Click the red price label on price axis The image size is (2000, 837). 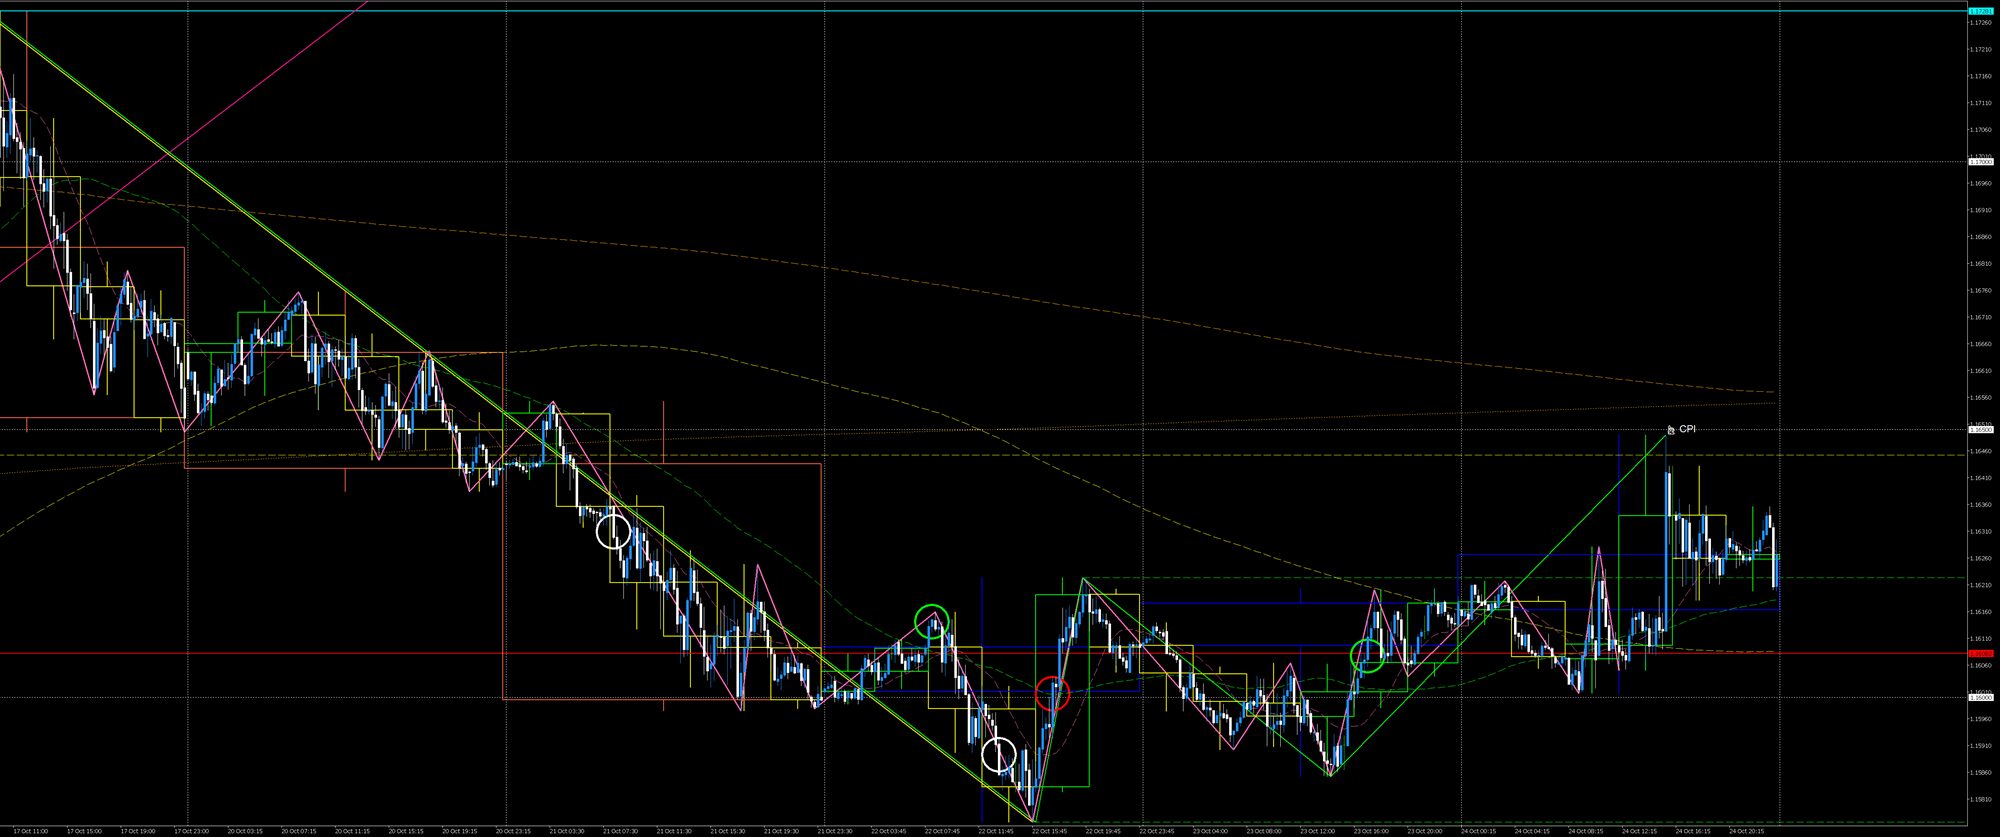(1979, 654)
